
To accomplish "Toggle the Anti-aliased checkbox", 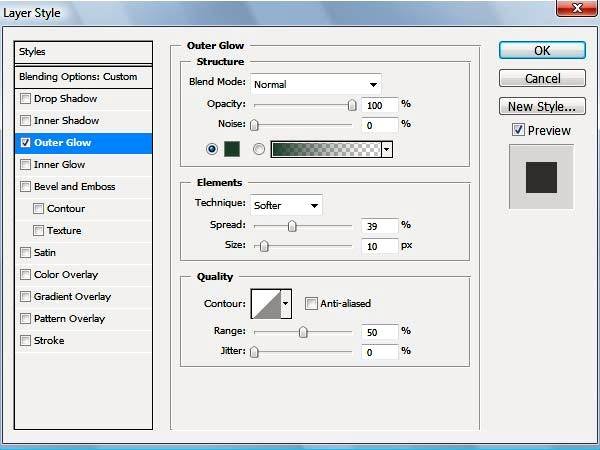I will [311, 304].
